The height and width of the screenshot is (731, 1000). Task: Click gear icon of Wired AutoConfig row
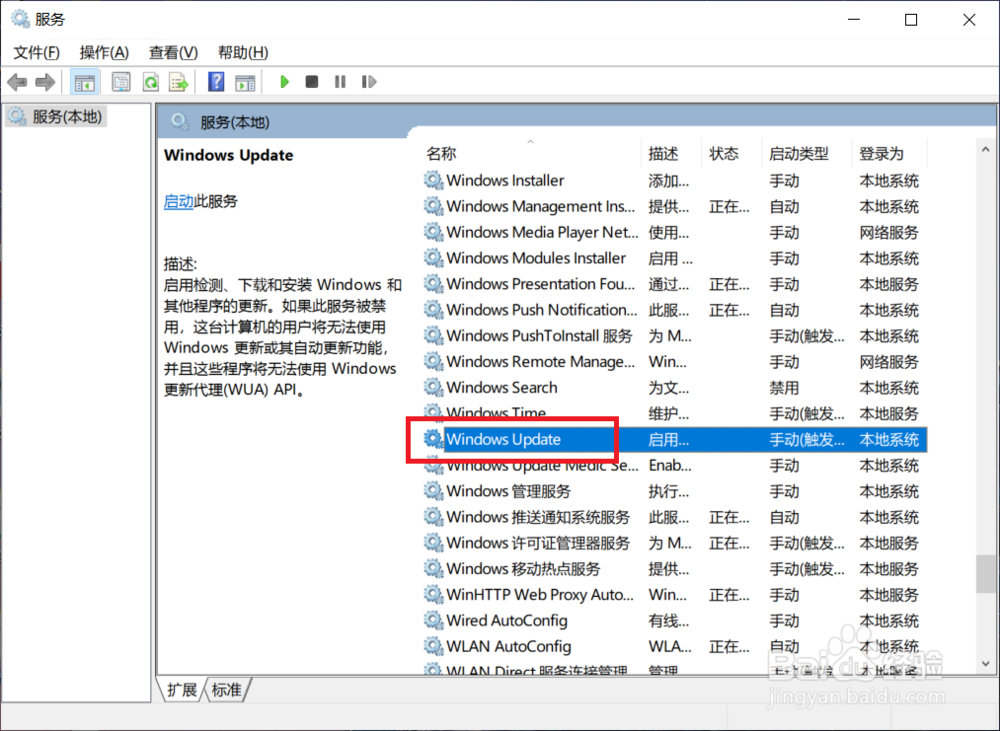coord(434,620)
